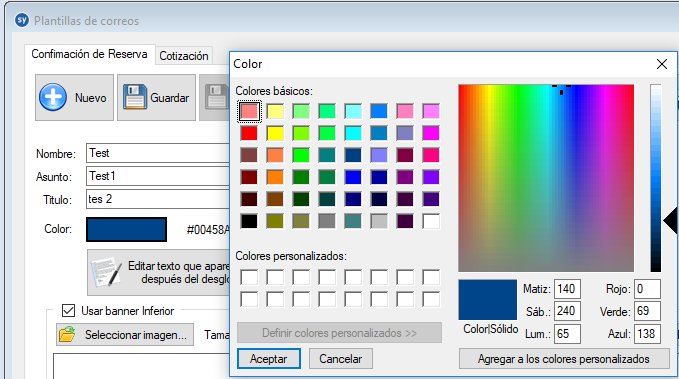The width and height of the screenshot is (679, 379).
Task: Click the Verde value field
Action: (x=647, y=311)
